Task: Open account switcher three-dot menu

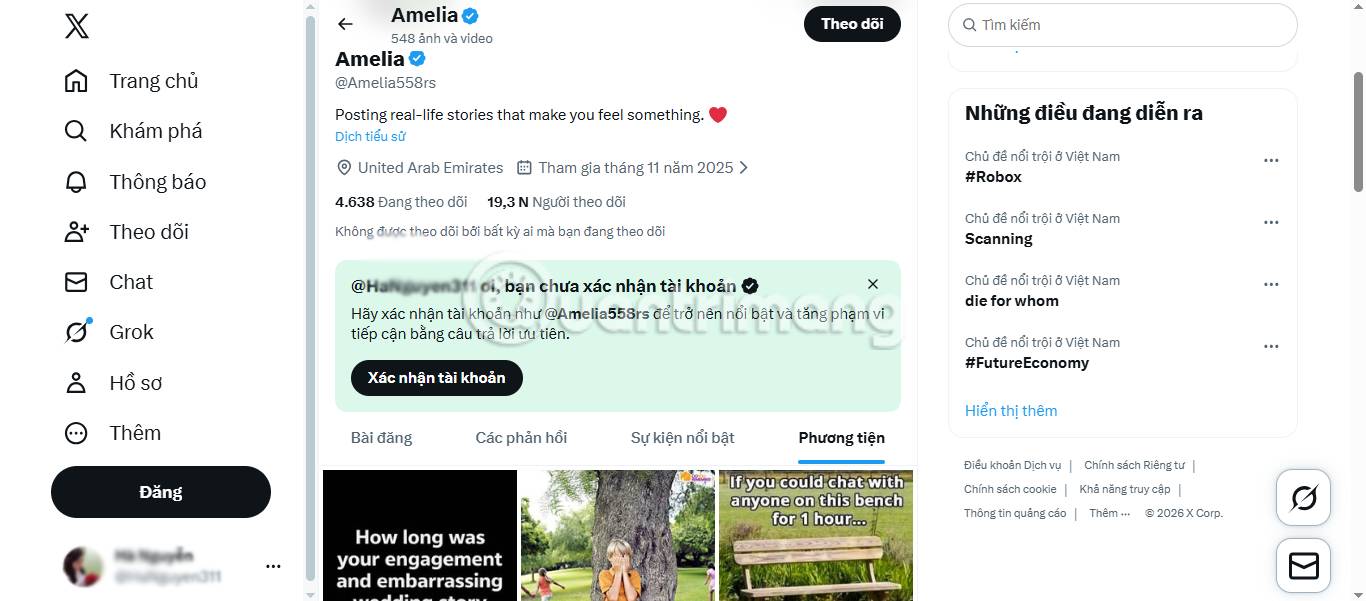Action: pyautogui.click(x=273, y=566)
